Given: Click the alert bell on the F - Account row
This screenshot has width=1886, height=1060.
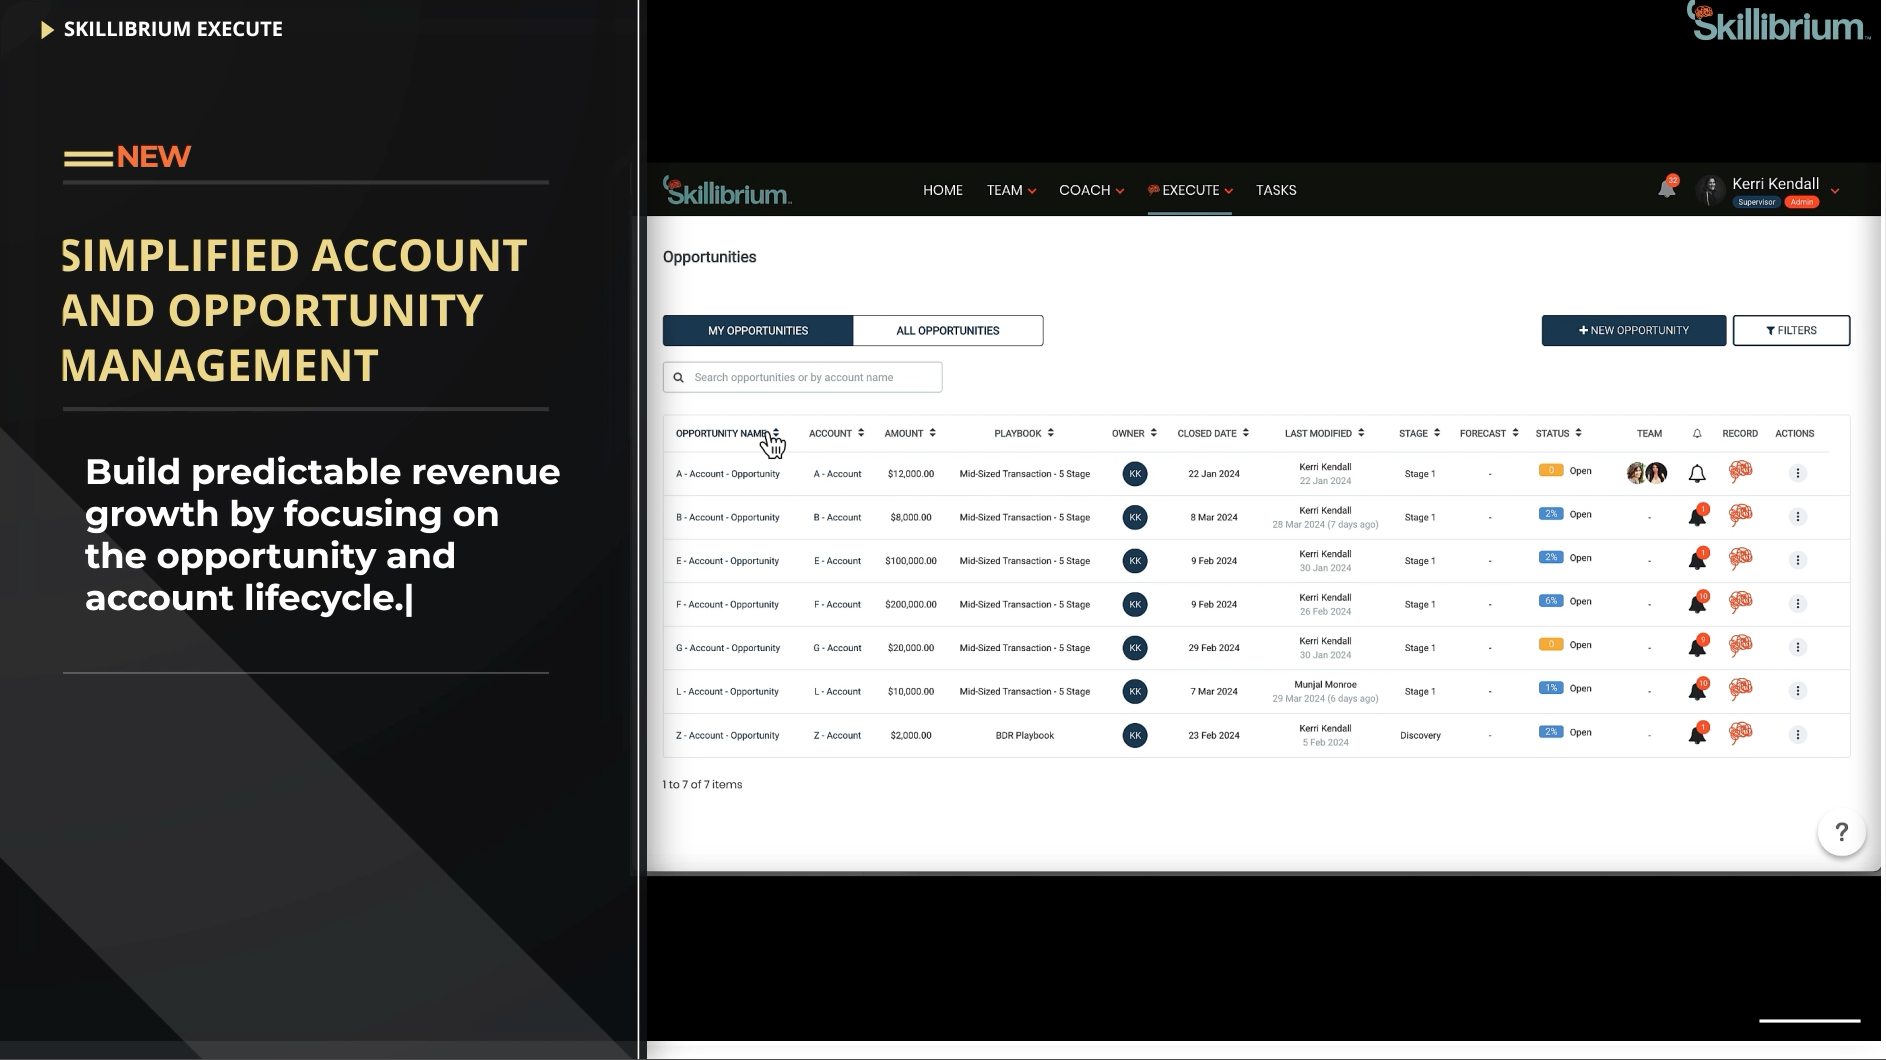Looking at the screenshot, I should [x=1699, y=602].
